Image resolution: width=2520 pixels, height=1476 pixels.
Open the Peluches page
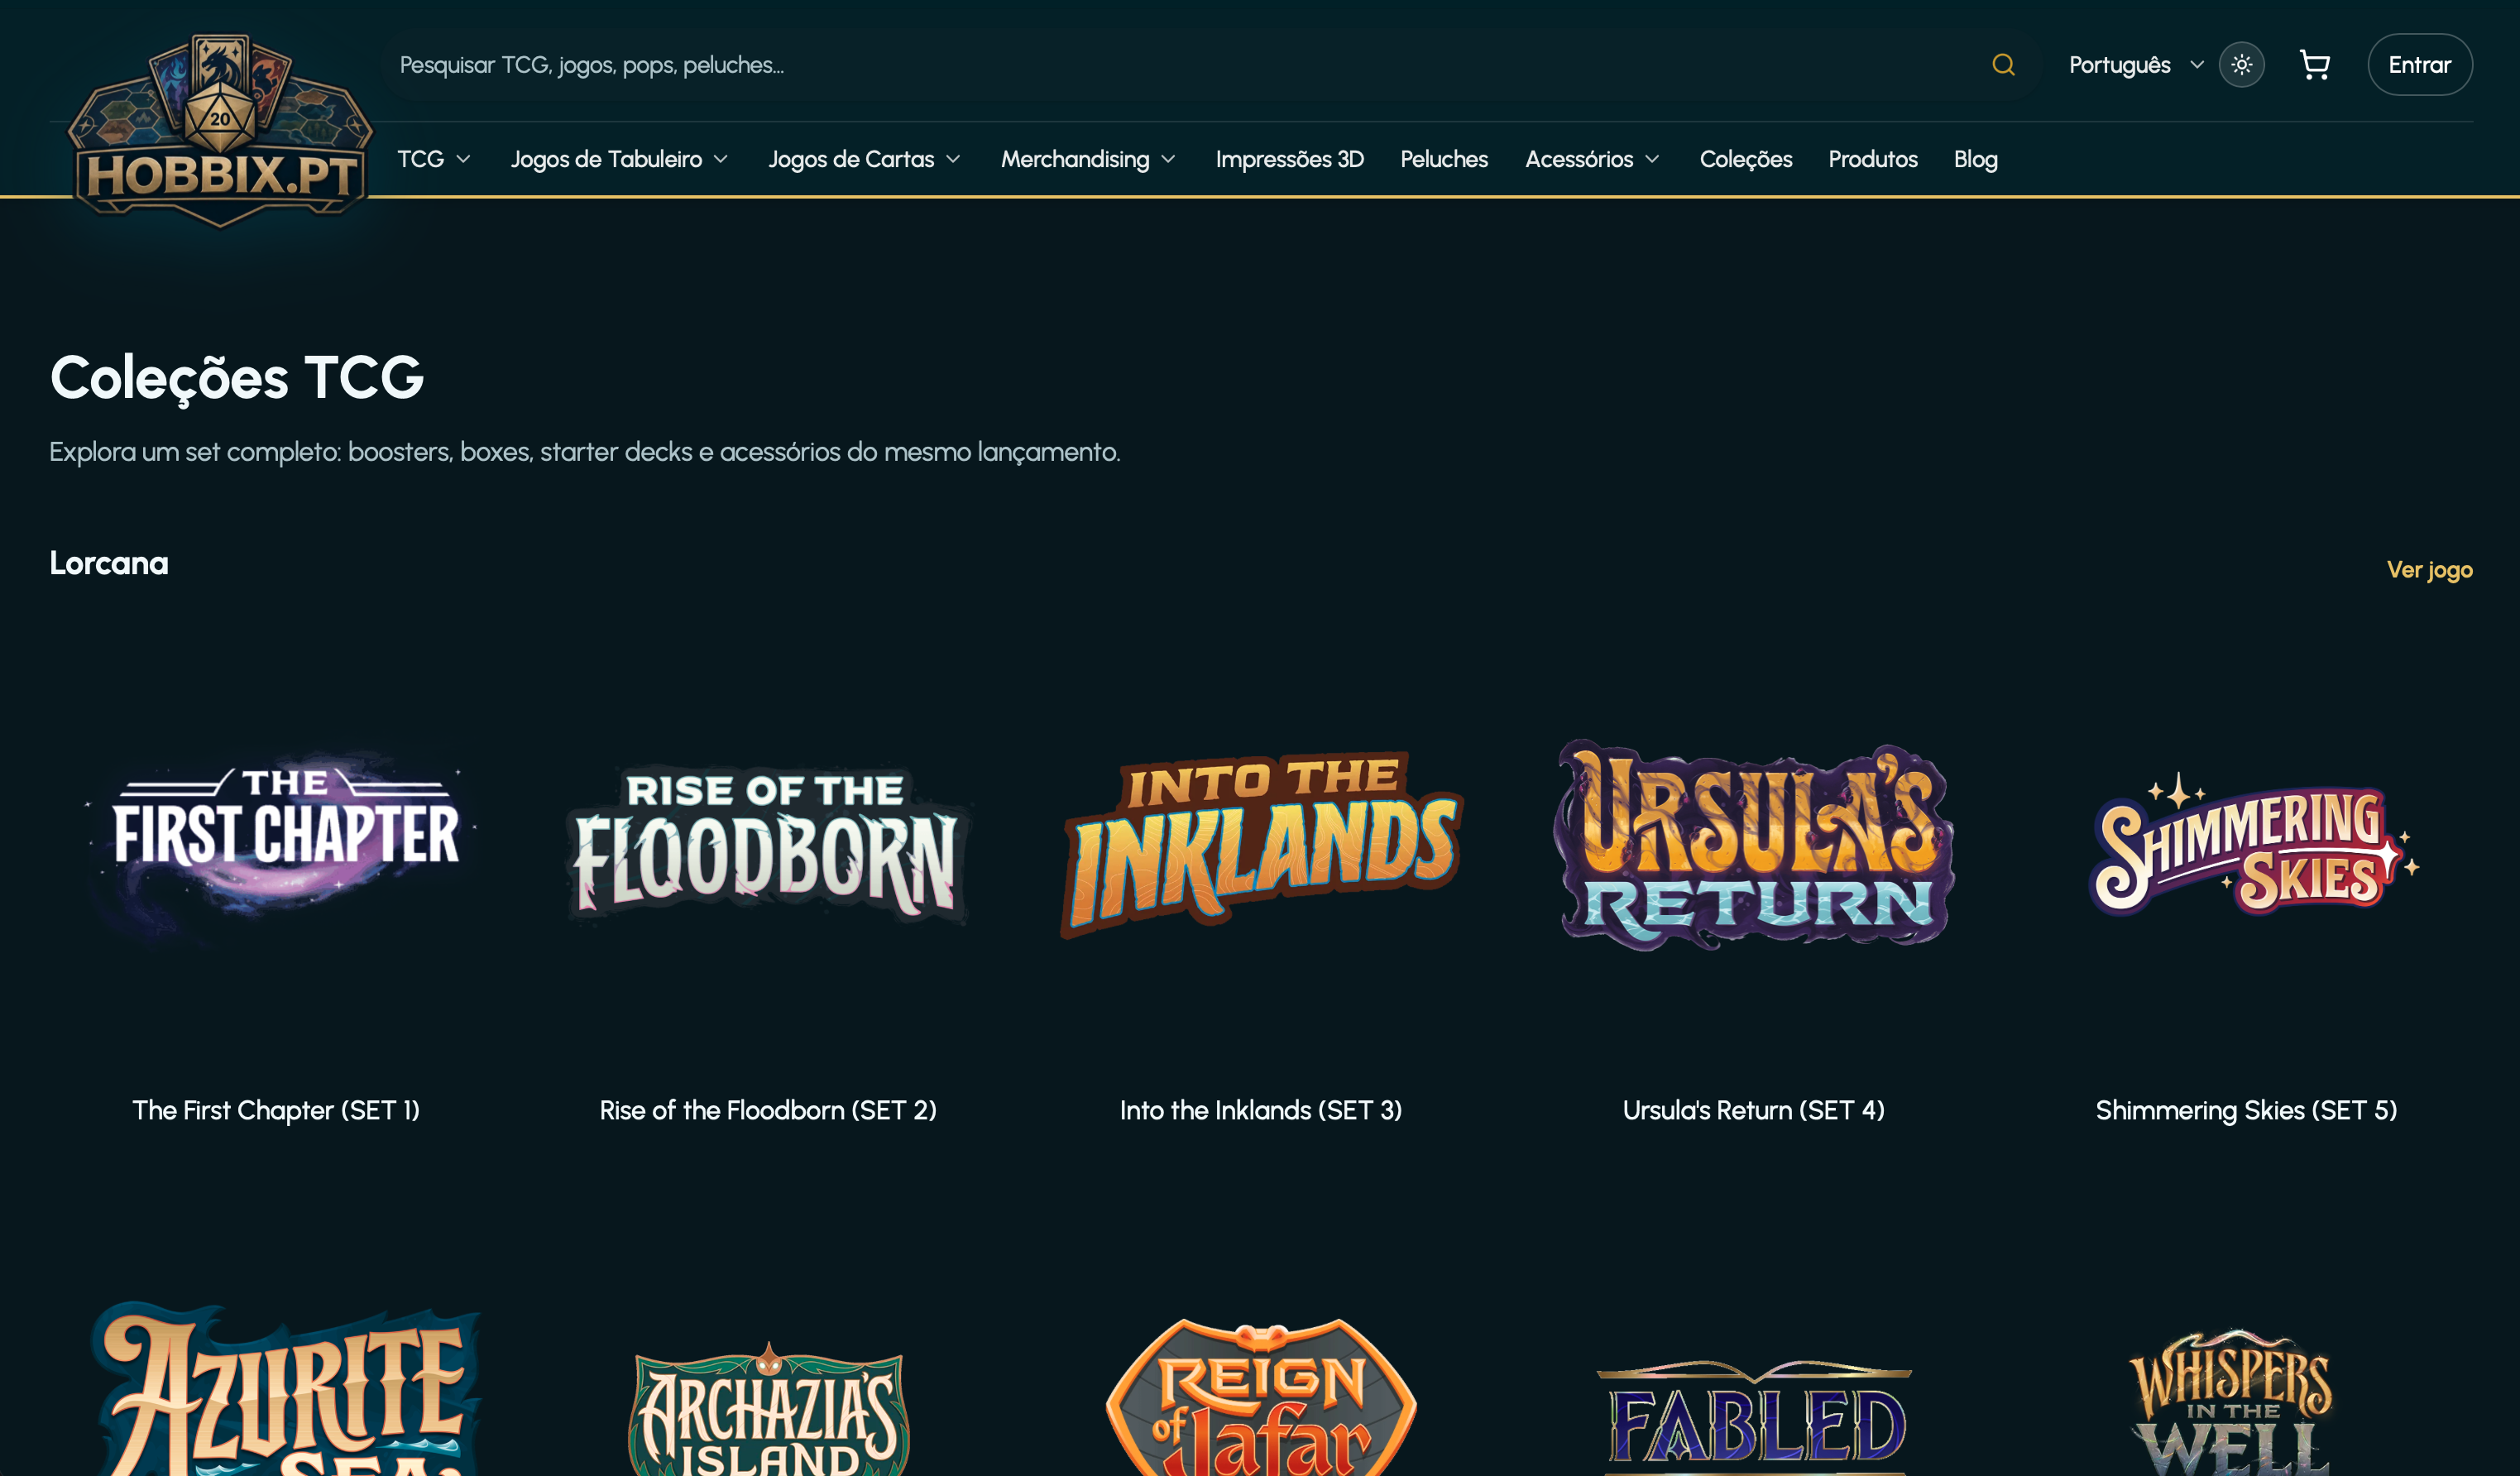coord(1443,159)
